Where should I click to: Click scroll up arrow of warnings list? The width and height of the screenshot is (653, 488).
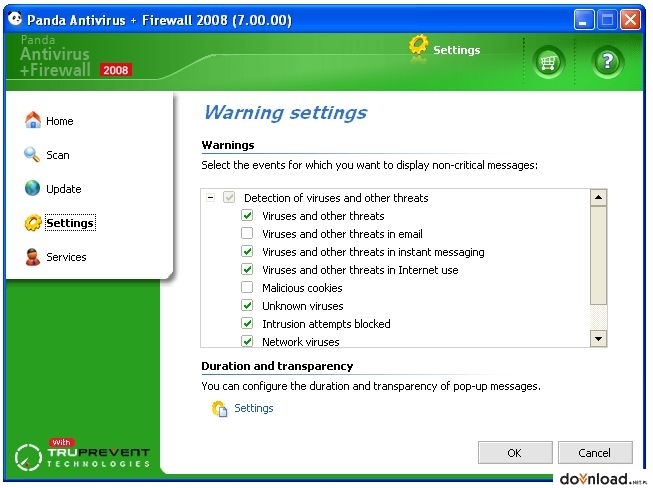click(x=598, y=197)
